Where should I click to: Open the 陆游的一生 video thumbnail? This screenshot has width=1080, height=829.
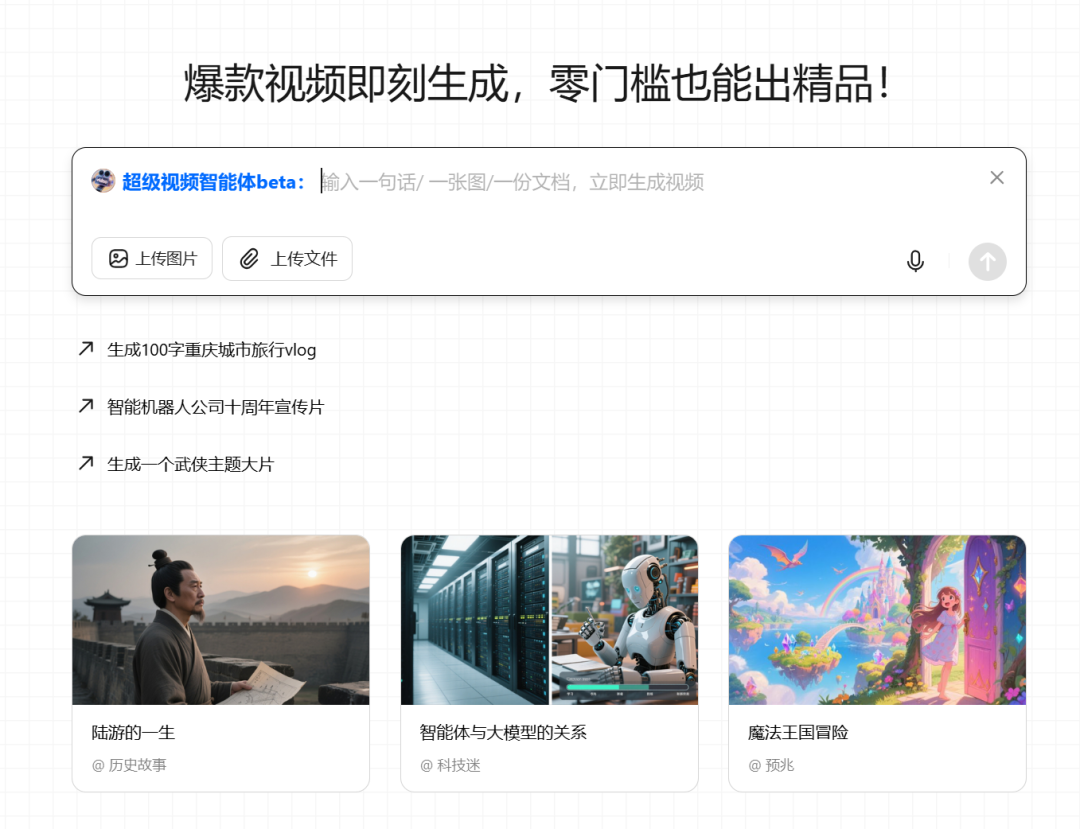tap(221, 619)
